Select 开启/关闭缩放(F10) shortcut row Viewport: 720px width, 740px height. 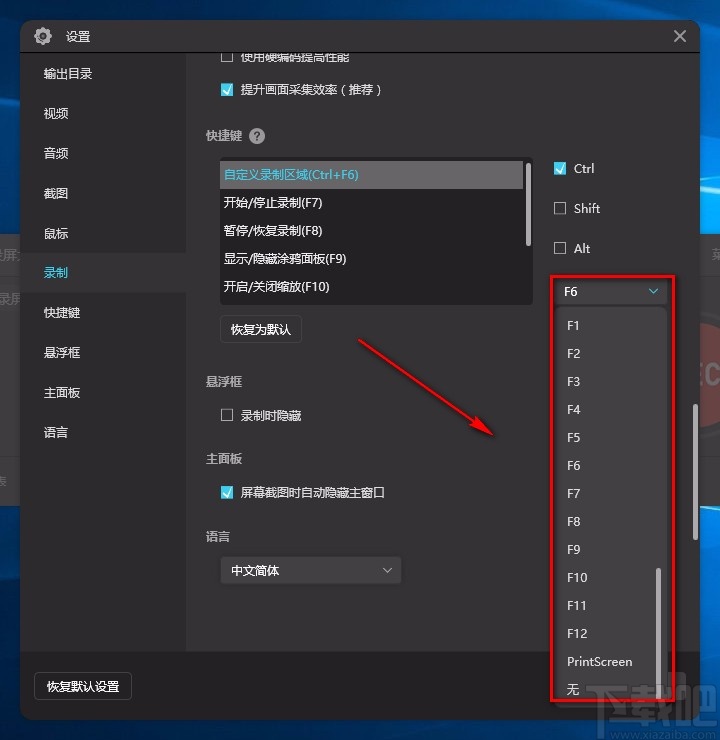click(x=371, y=286)
